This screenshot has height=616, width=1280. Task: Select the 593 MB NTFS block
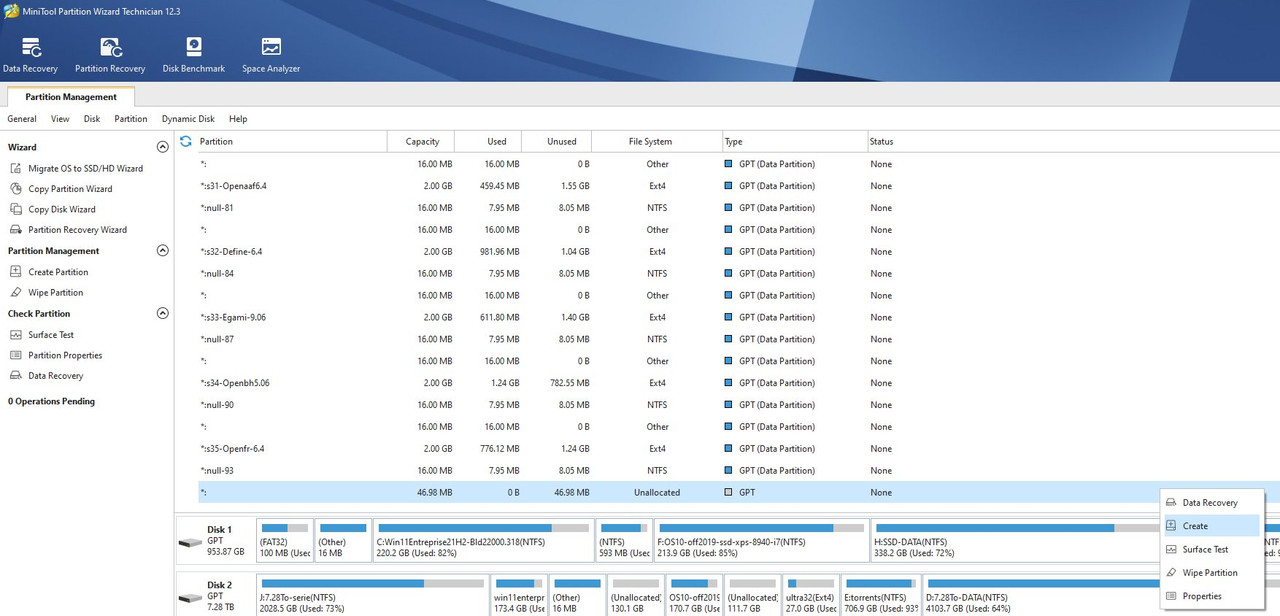coord(624,540)
